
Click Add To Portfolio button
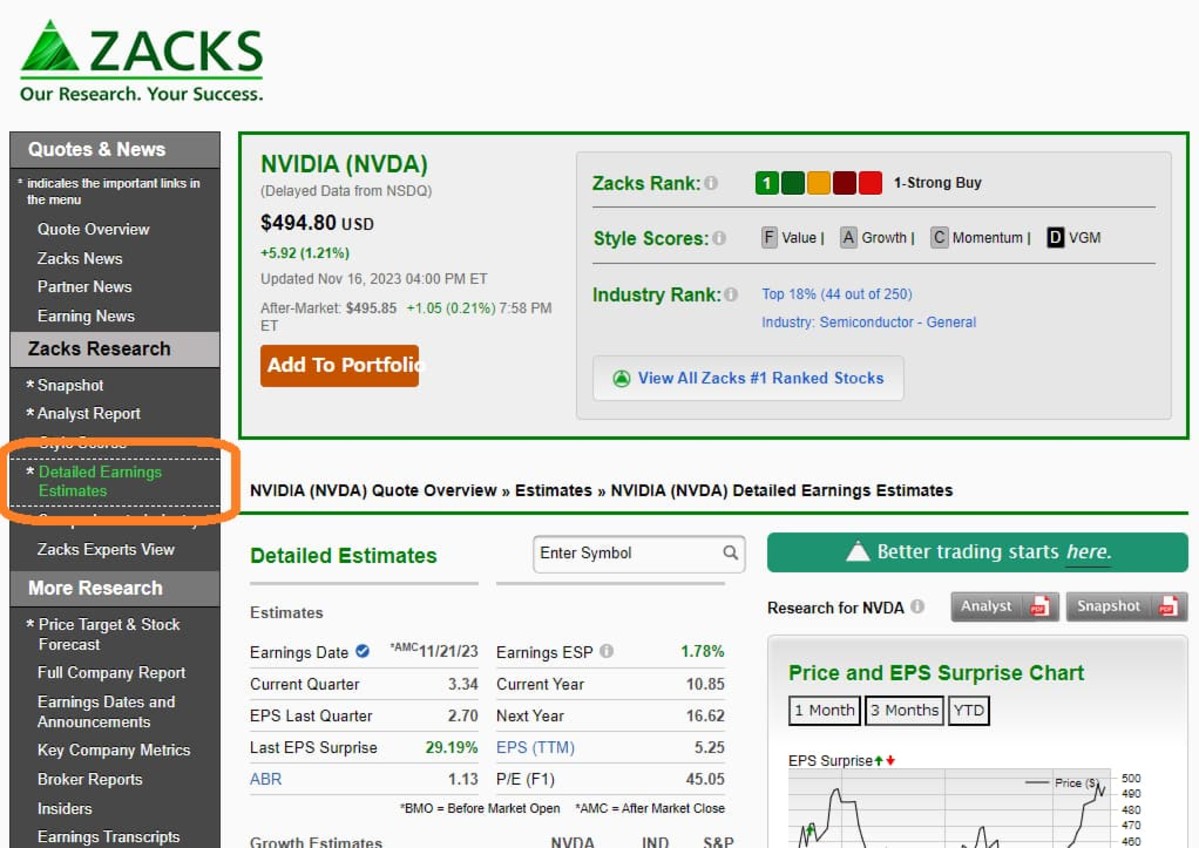[340, 366]
